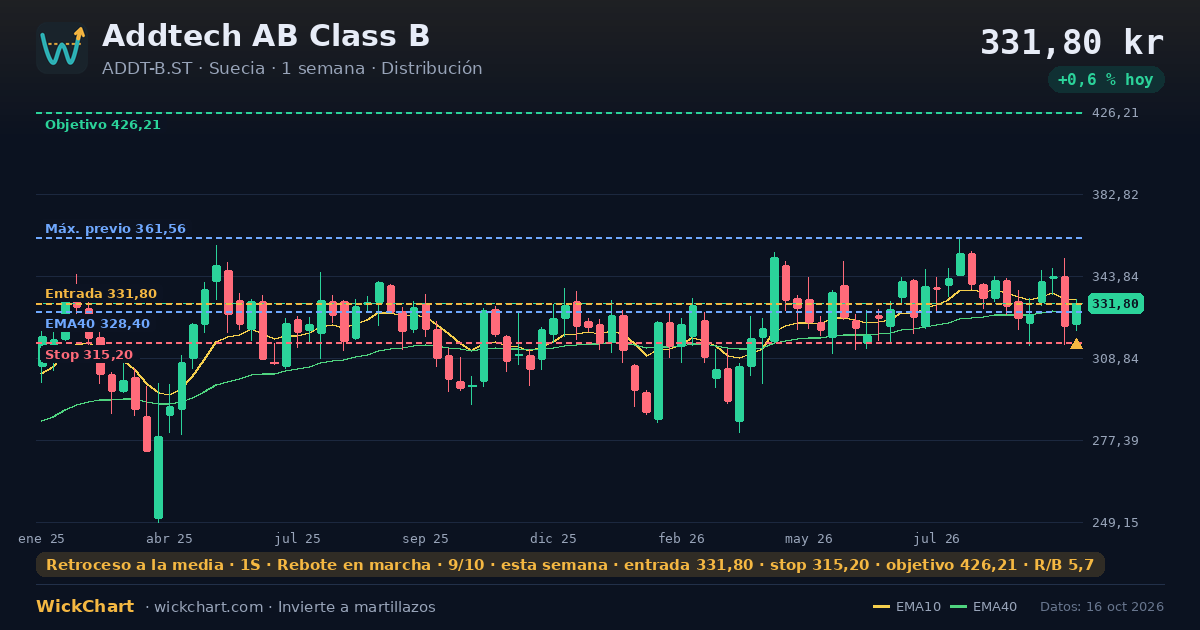Open the wickchart.com footer link
This screenshot has height=630, width=1200.
click(x=207, y=607)
